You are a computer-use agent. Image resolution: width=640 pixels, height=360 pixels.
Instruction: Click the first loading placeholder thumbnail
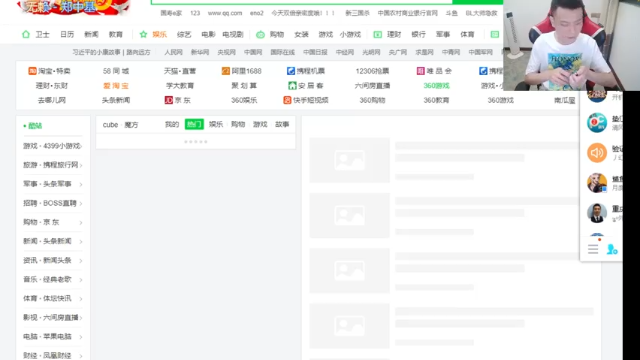click(349, 160)
